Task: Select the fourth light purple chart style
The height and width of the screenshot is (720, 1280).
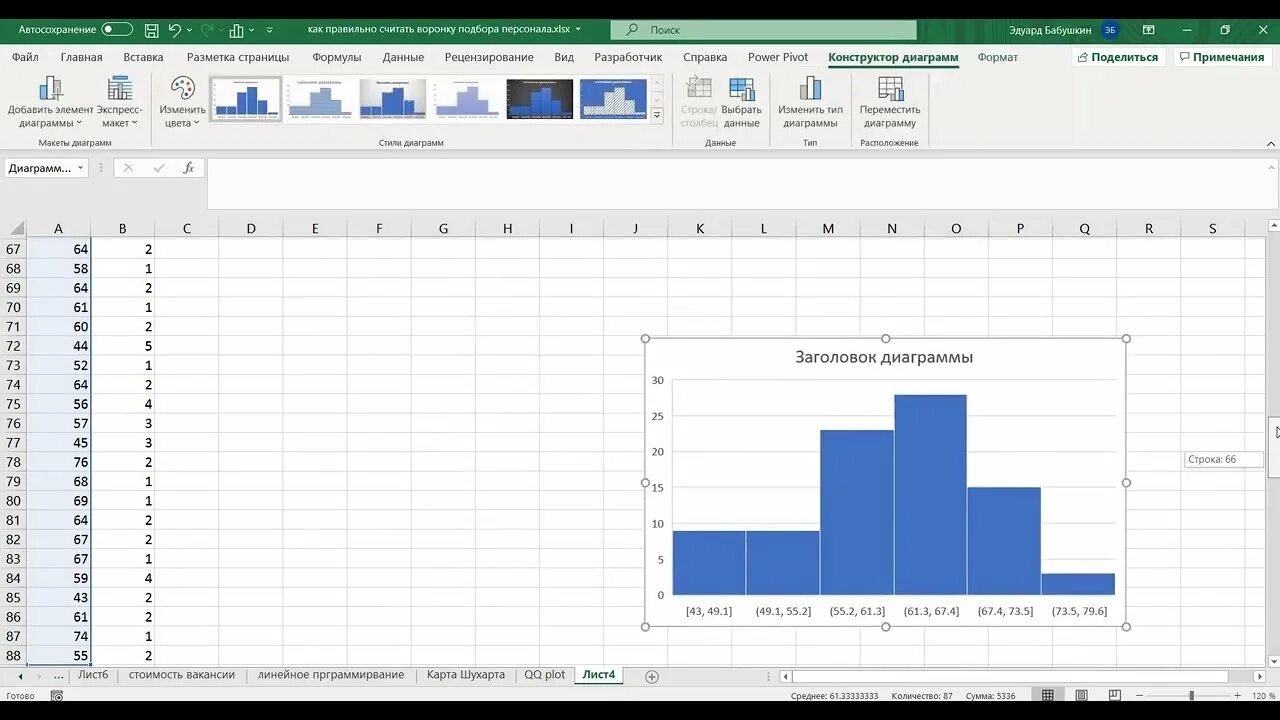Action: (466, 99)
